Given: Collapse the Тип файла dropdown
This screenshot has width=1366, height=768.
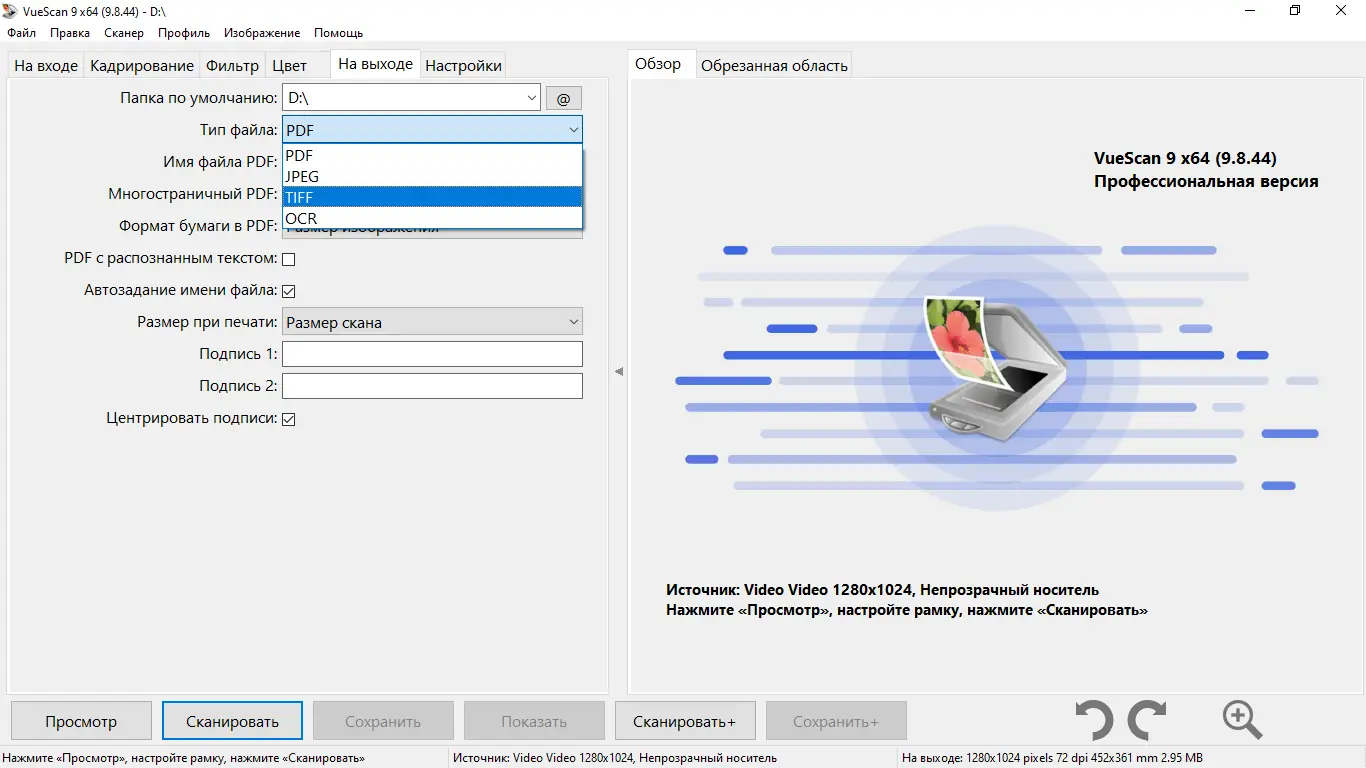Looking at the screenshot, I should tap(573, 130).
